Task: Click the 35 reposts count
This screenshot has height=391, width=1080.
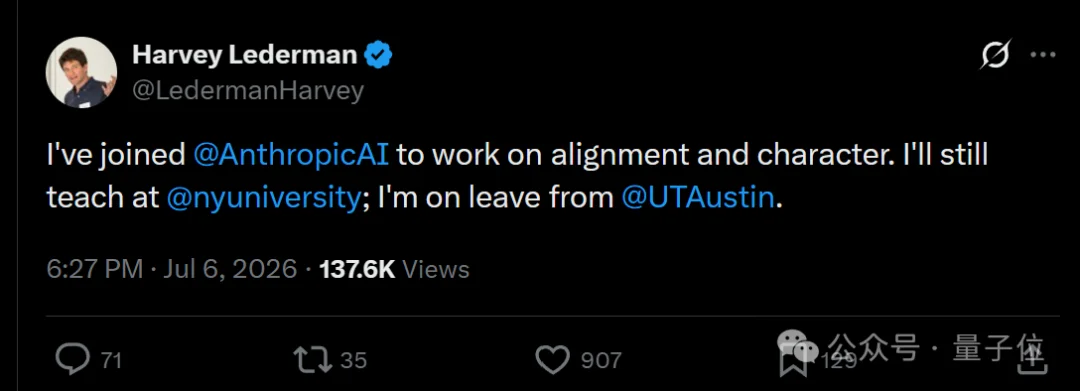Action: click(353, 360)
